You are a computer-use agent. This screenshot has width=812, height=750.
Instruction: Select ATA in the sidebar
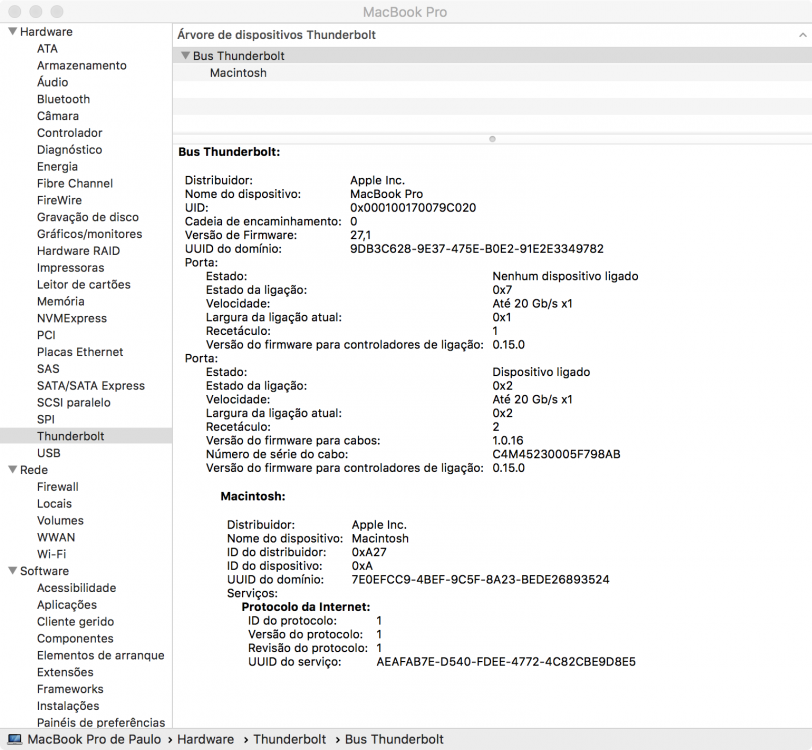click(47, 48)
